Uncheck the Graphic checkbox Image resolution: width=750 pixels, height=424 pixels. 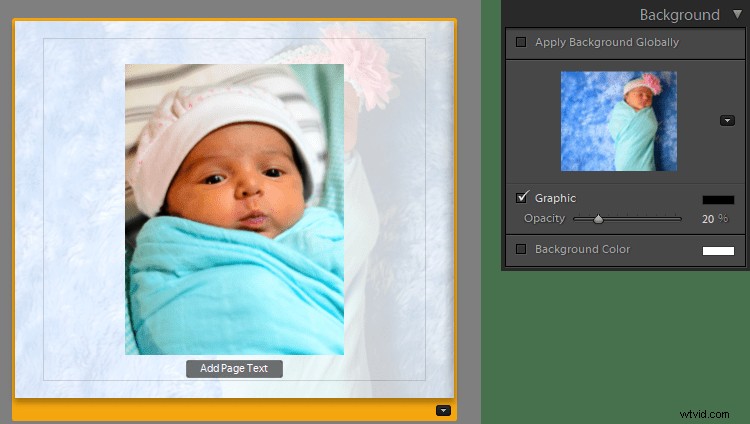[x=521, y=197]
